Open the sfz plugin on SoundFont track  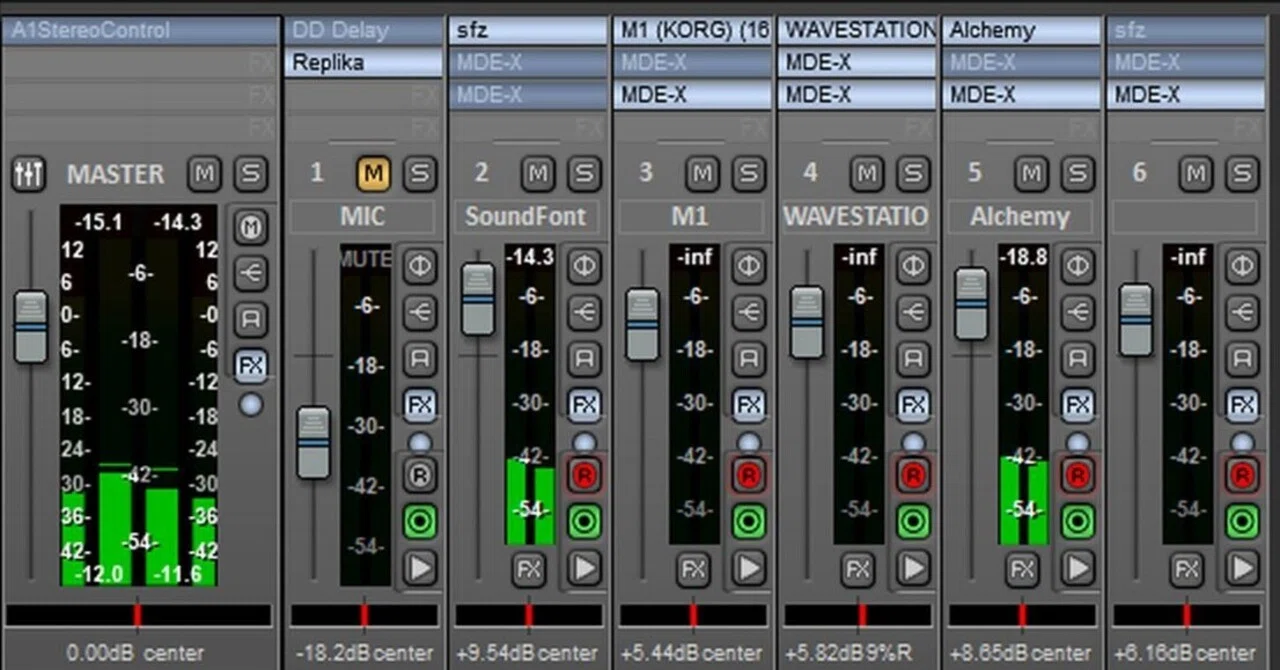528,30
